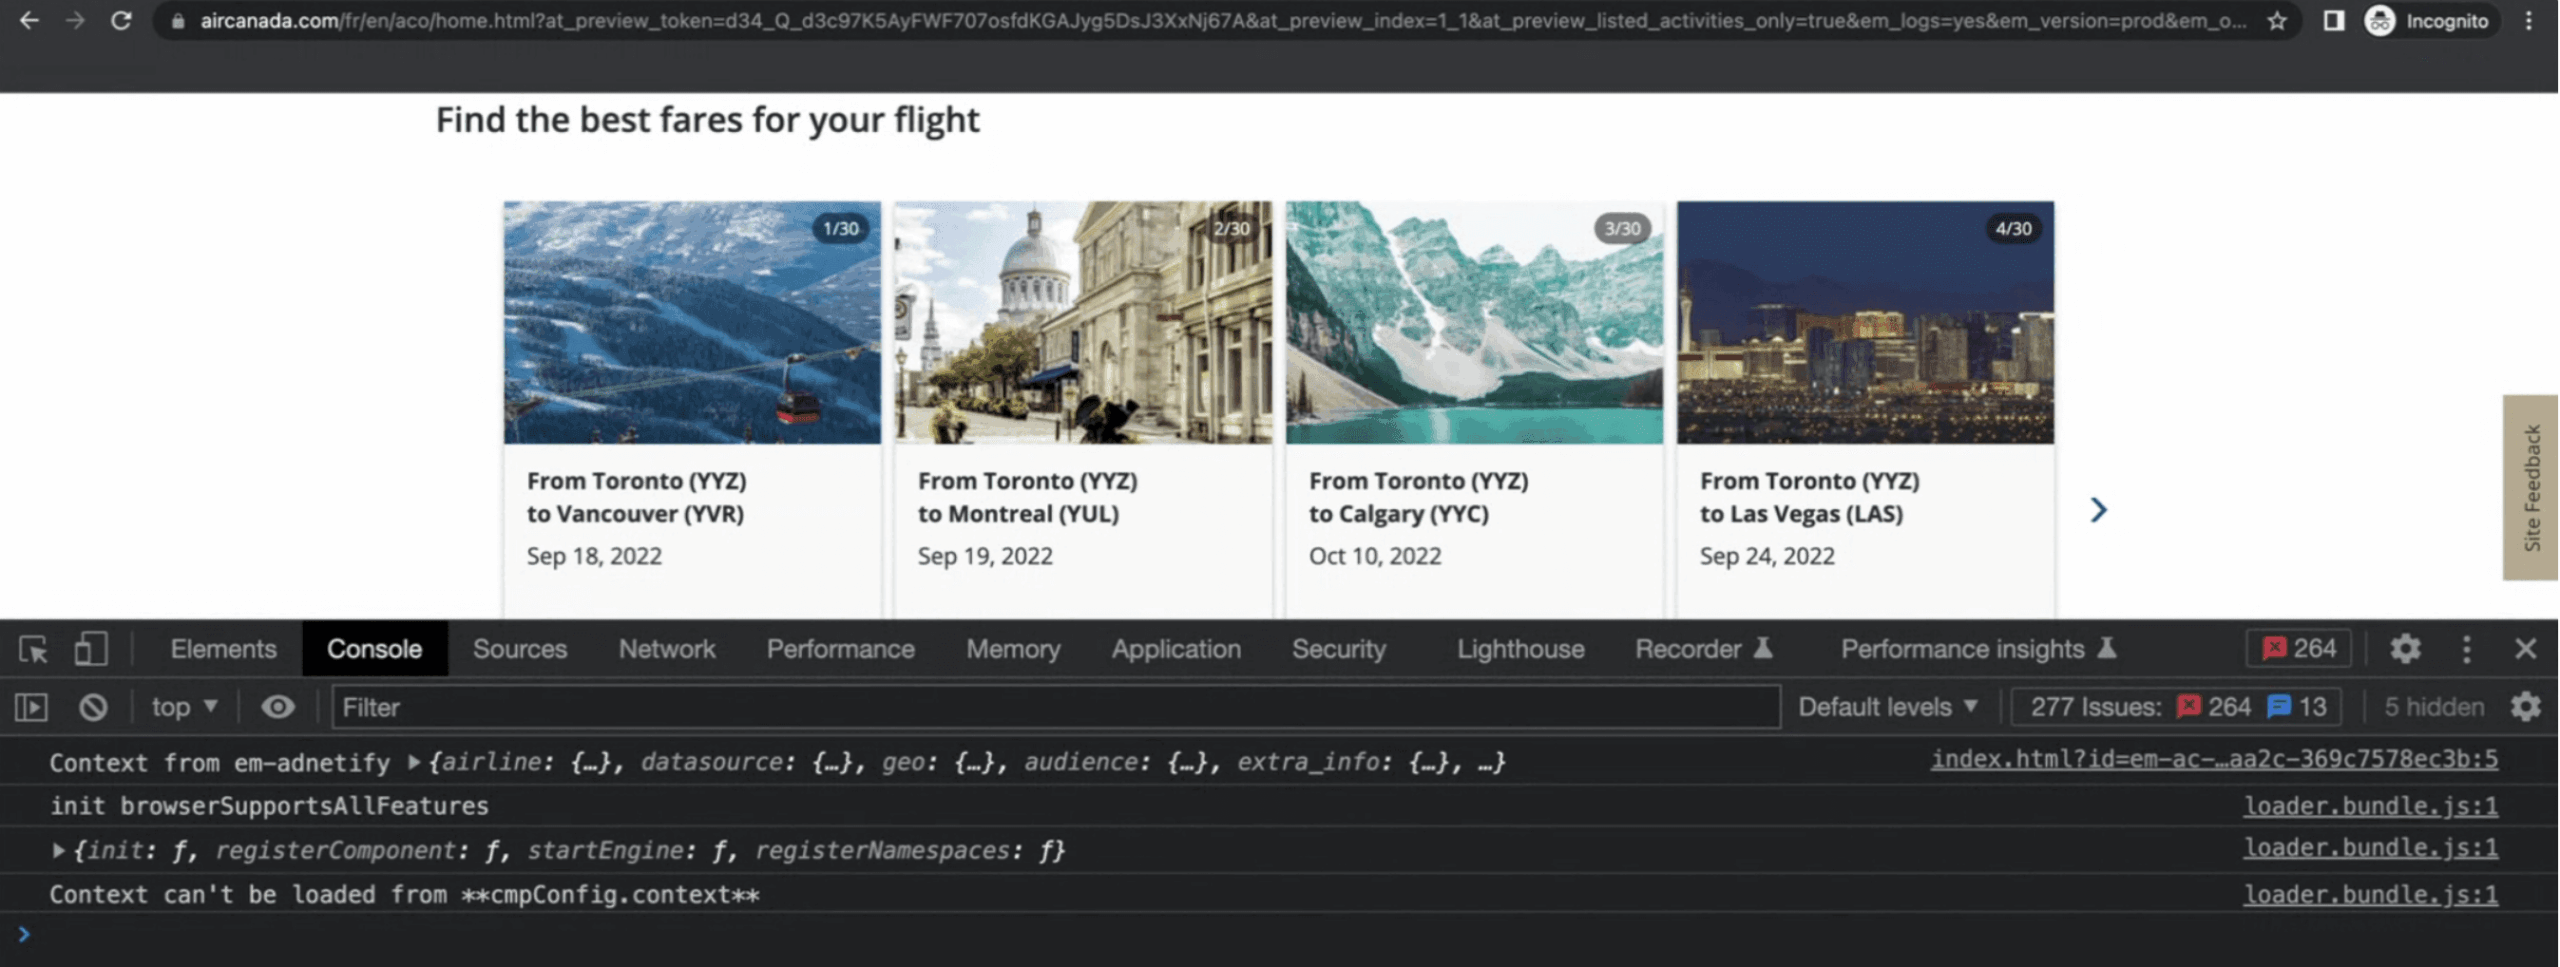Open loader.bundle.js:1 link for init browserSupportsAllFeatures
Image resolution: width=2560 pixels, height=967 pixels.
[x=2370, y=805]
